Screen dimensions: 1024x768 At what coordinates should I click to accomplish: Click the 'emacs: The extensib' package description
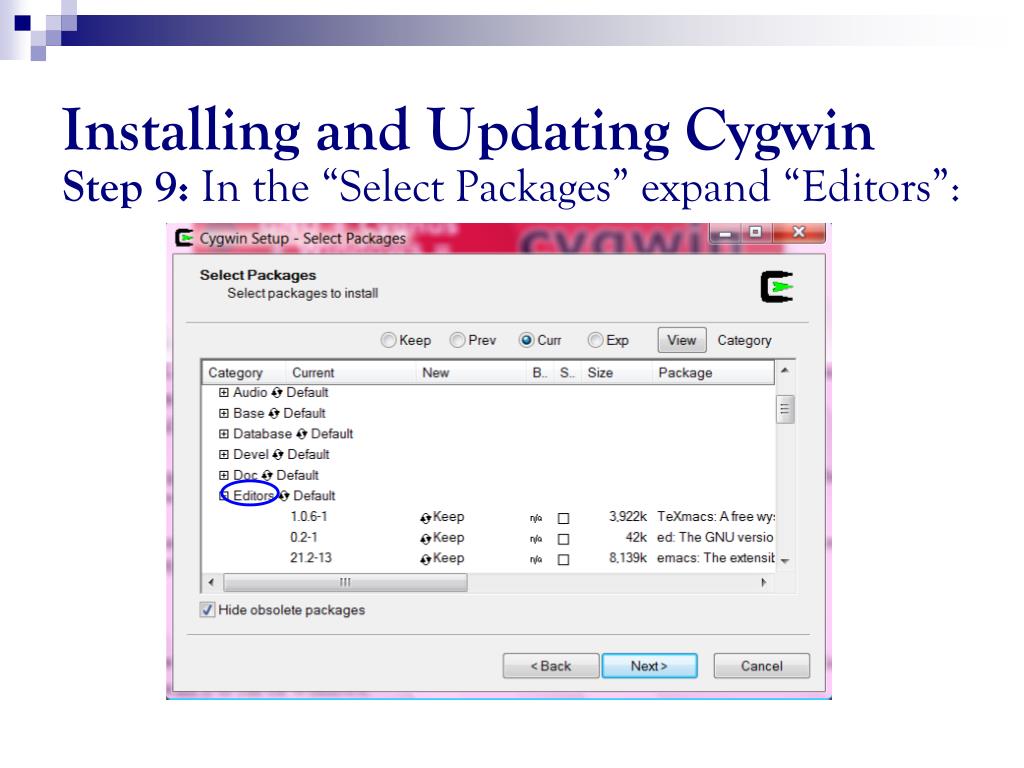point(716,558)
